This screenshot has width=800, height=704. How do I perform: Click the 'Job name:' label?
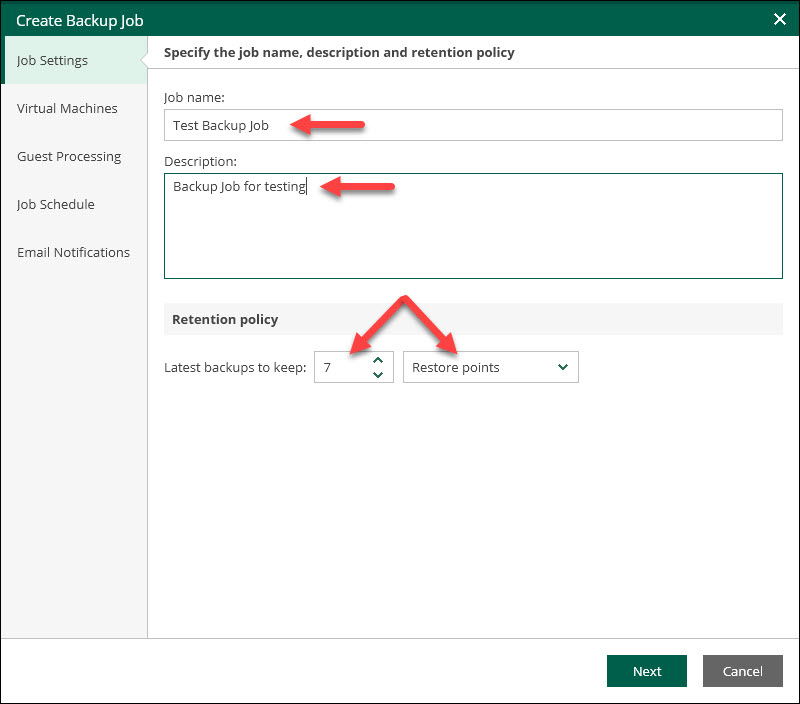(x=194, y=97)
